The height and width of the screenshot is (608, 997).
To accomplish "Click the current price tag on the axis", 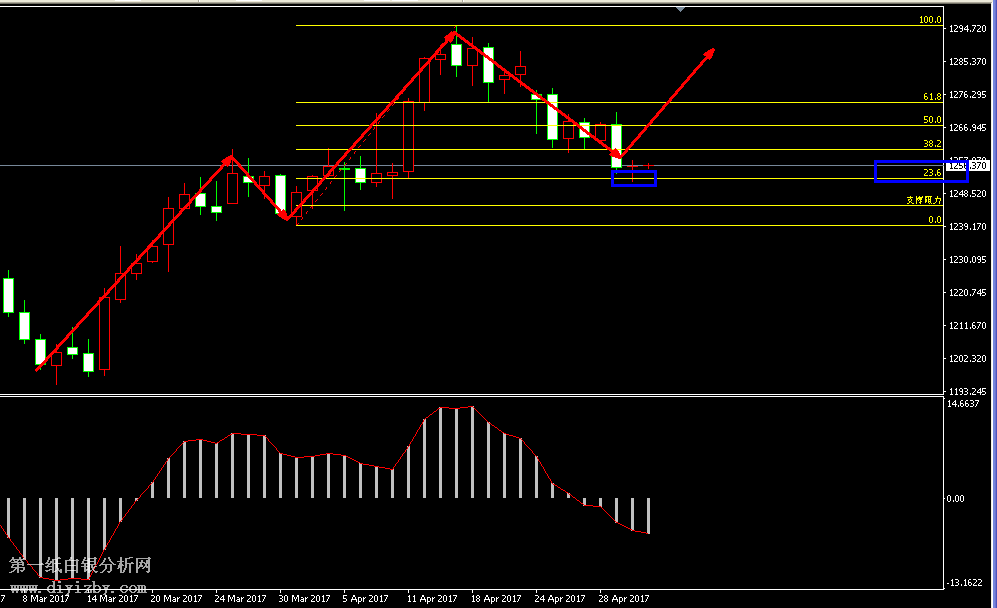I will pyautogui.click(x=967, y=166).
